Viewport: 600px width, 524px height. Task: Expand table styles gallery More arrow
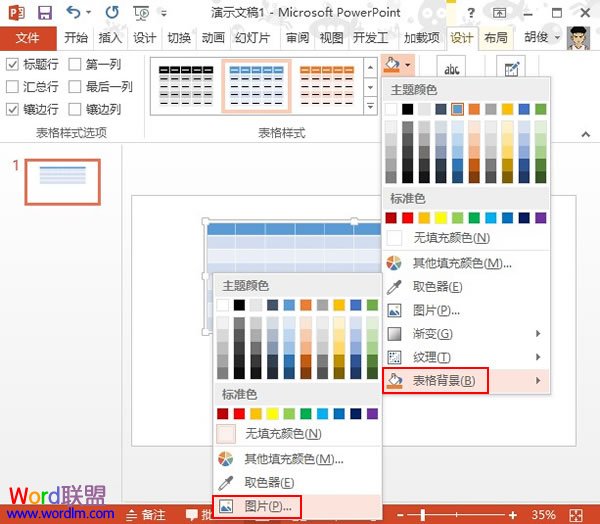click(370, 106)
